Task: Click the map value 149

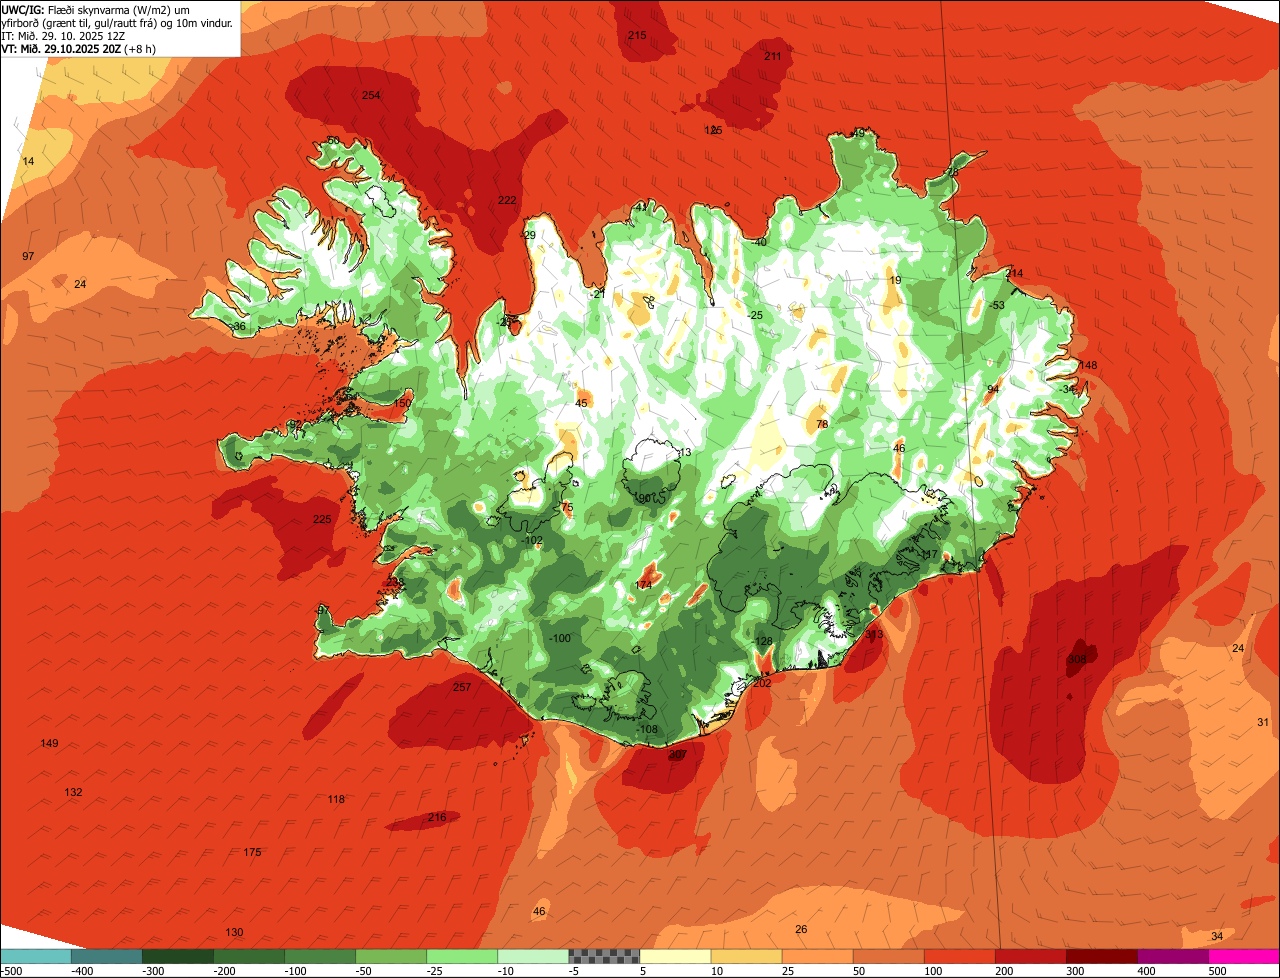Action: [x=49, y=744]
